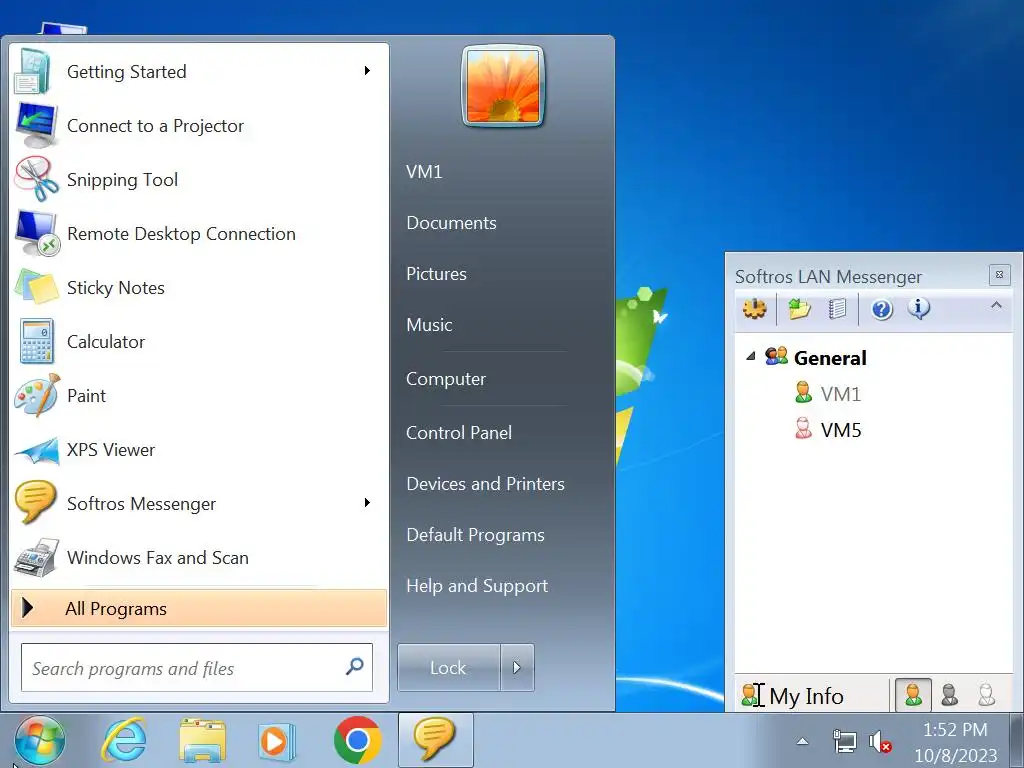Screen dimensions: 1024x768
Task: Set status to Available green user icon
Action: coord(913,695)
